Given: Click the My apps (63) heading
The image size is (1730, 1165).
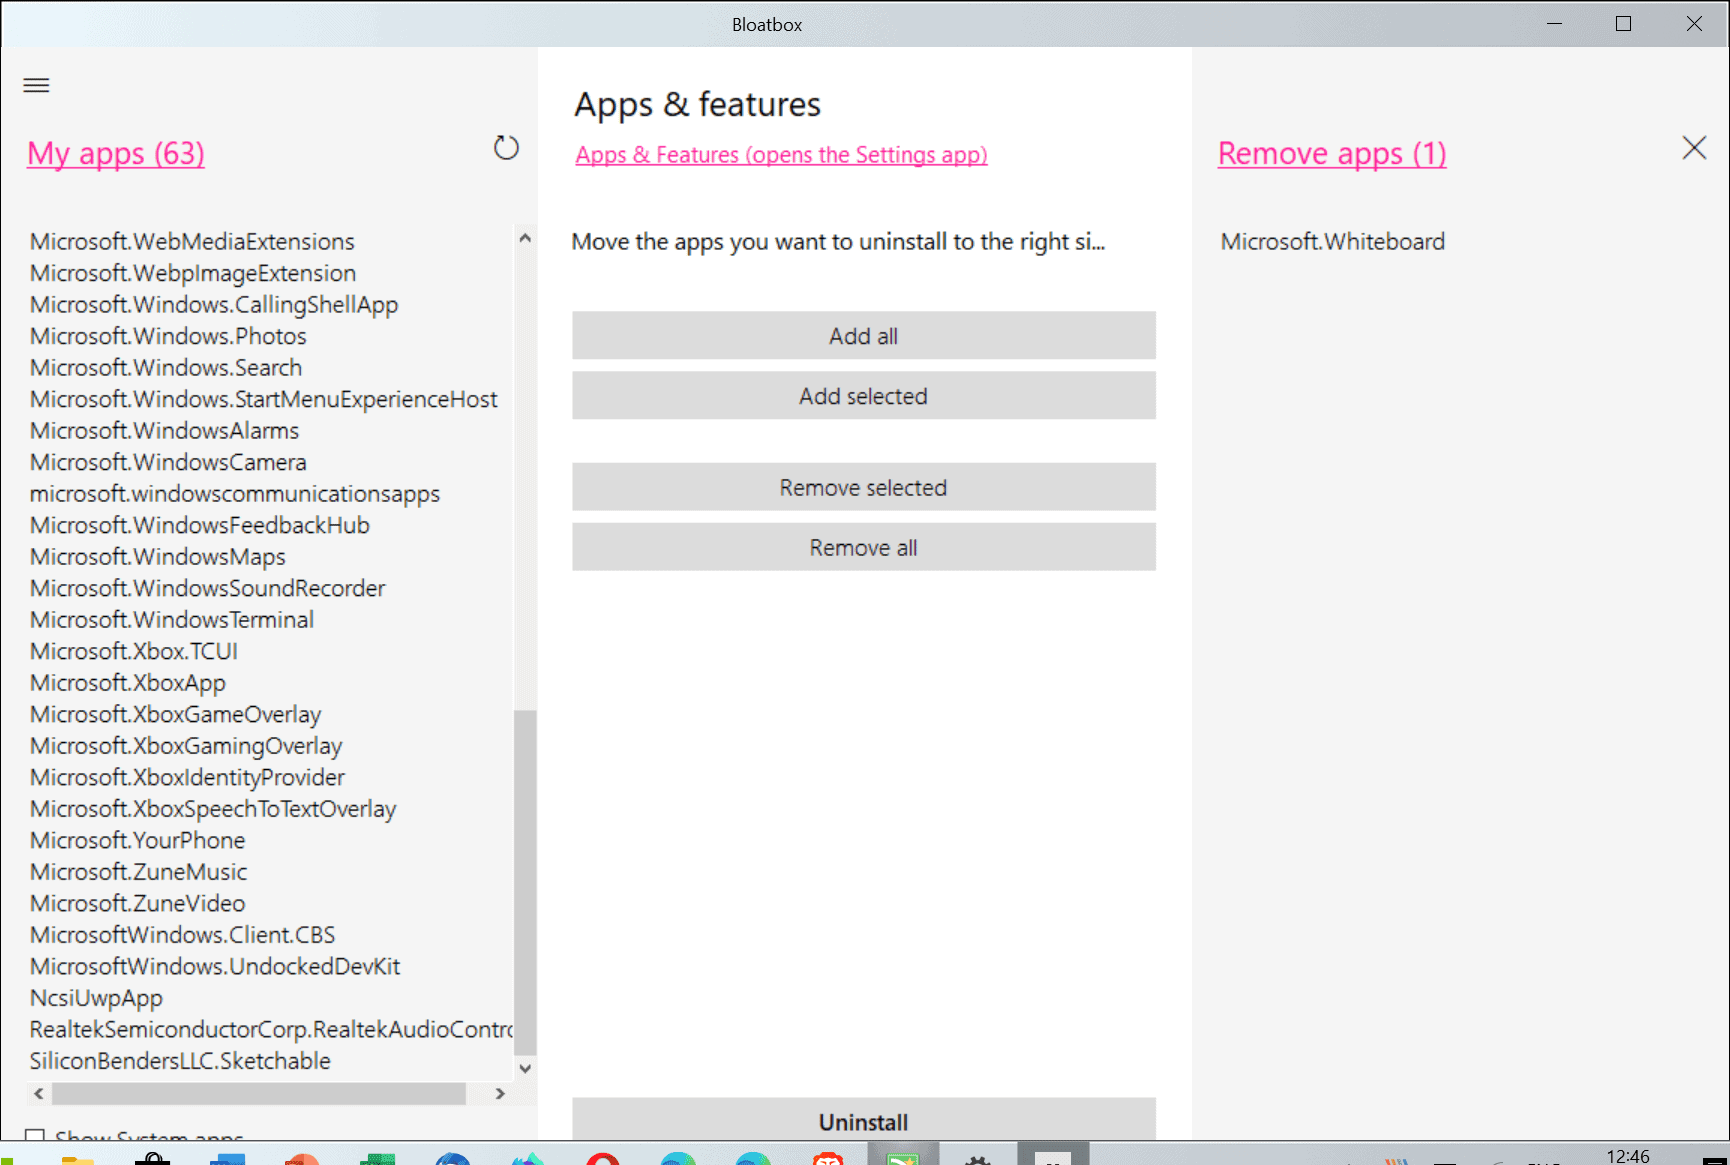Looking at the screenshot, I should click(x=116, y=153).
